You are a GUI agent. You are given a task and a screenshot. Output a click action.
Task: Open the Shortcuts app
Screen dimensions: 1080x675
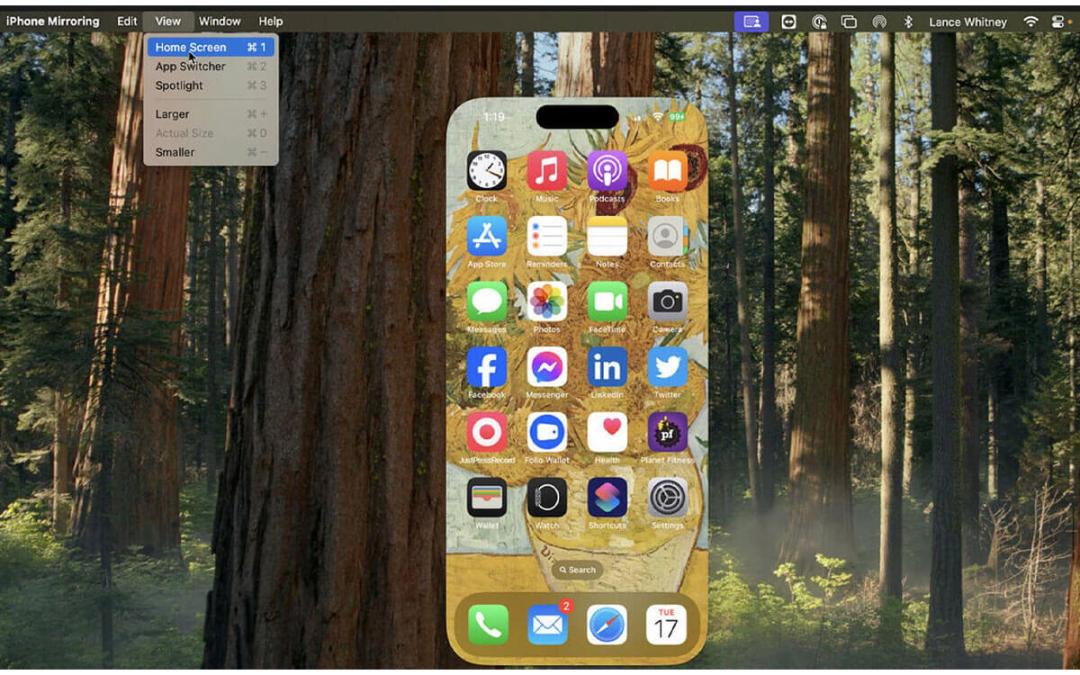point(607,497)
